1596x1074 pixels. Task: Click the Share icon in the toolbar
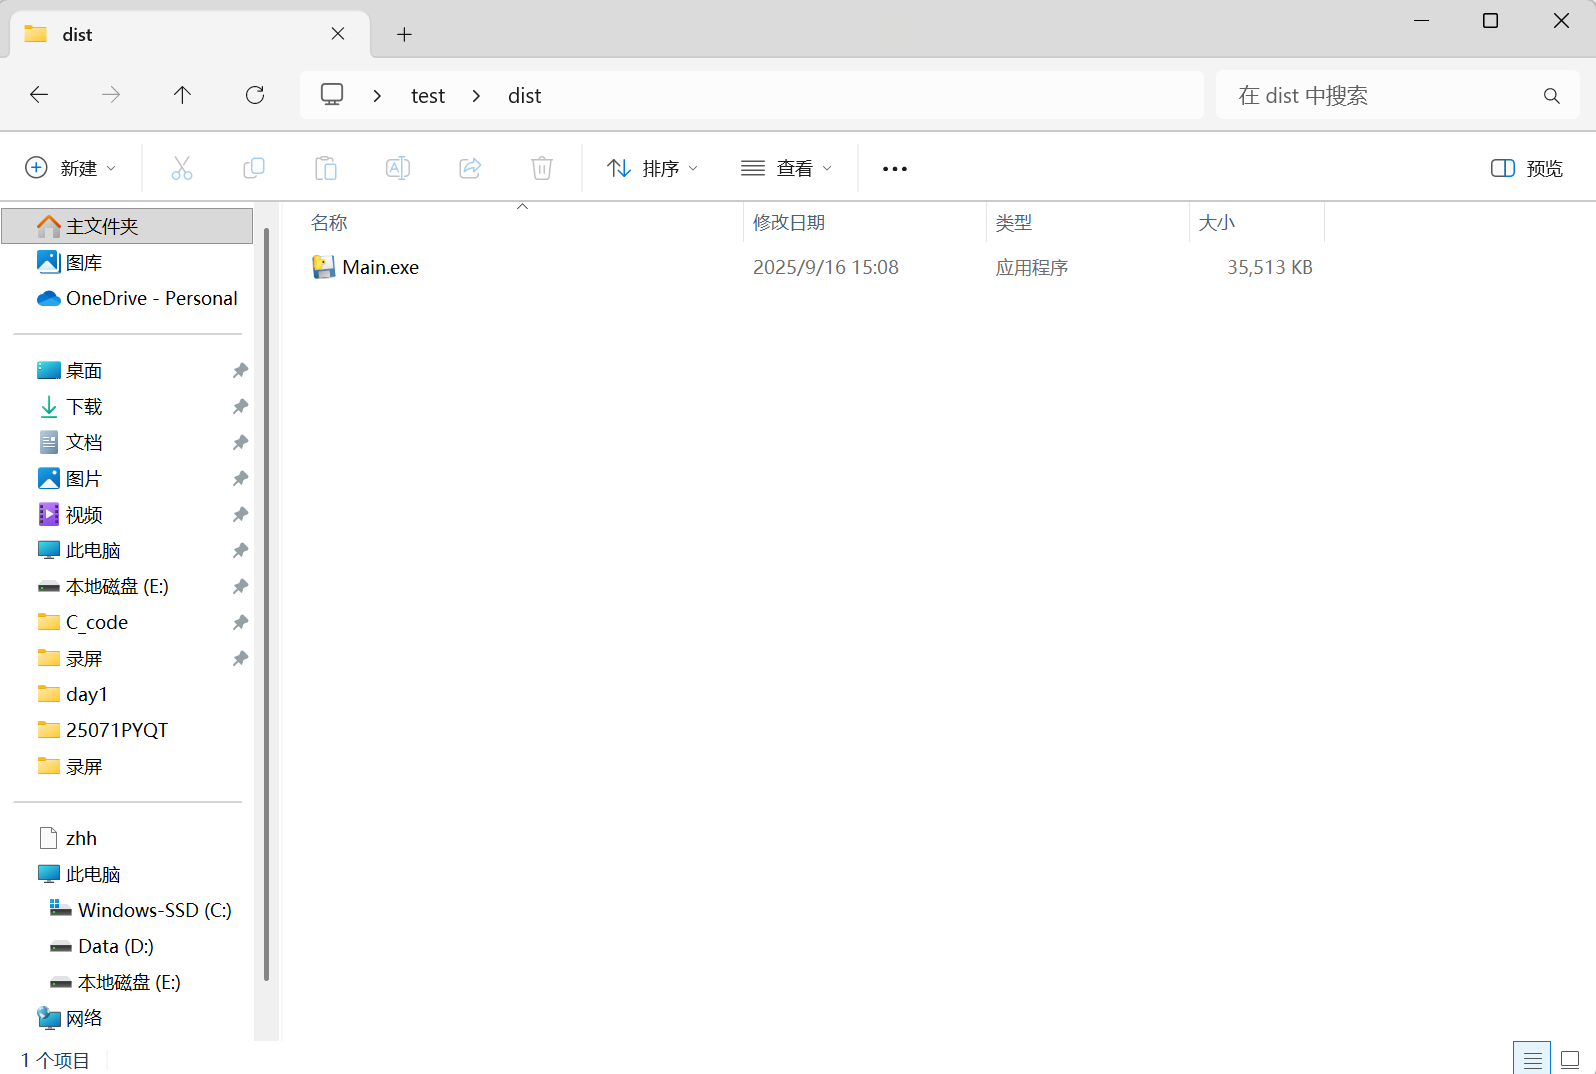point(470,168)
